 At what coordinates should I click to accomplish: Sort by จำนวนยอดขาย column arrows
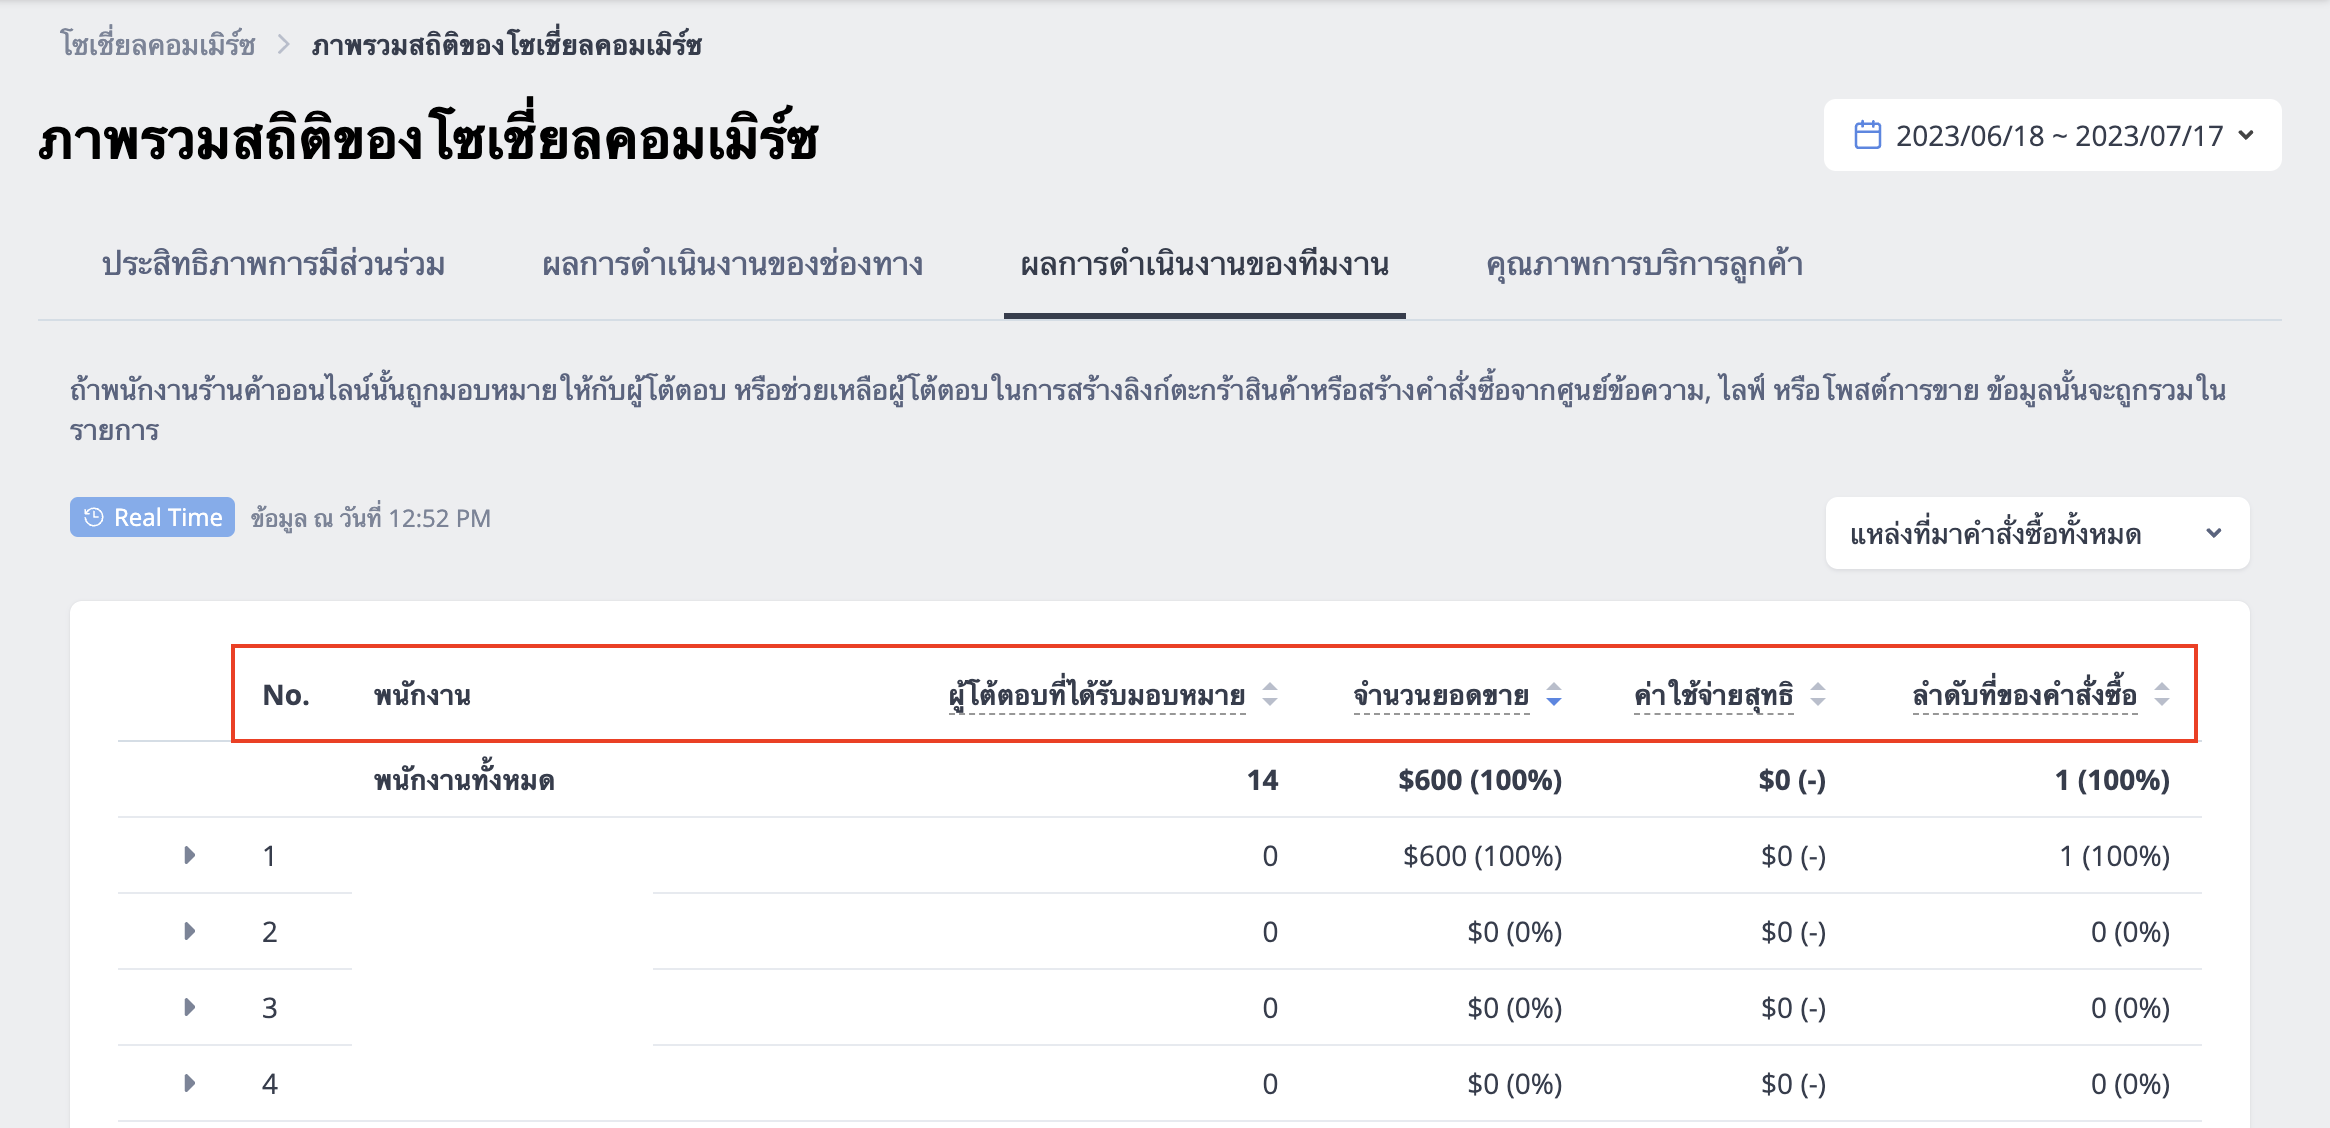coord(1554,694)
